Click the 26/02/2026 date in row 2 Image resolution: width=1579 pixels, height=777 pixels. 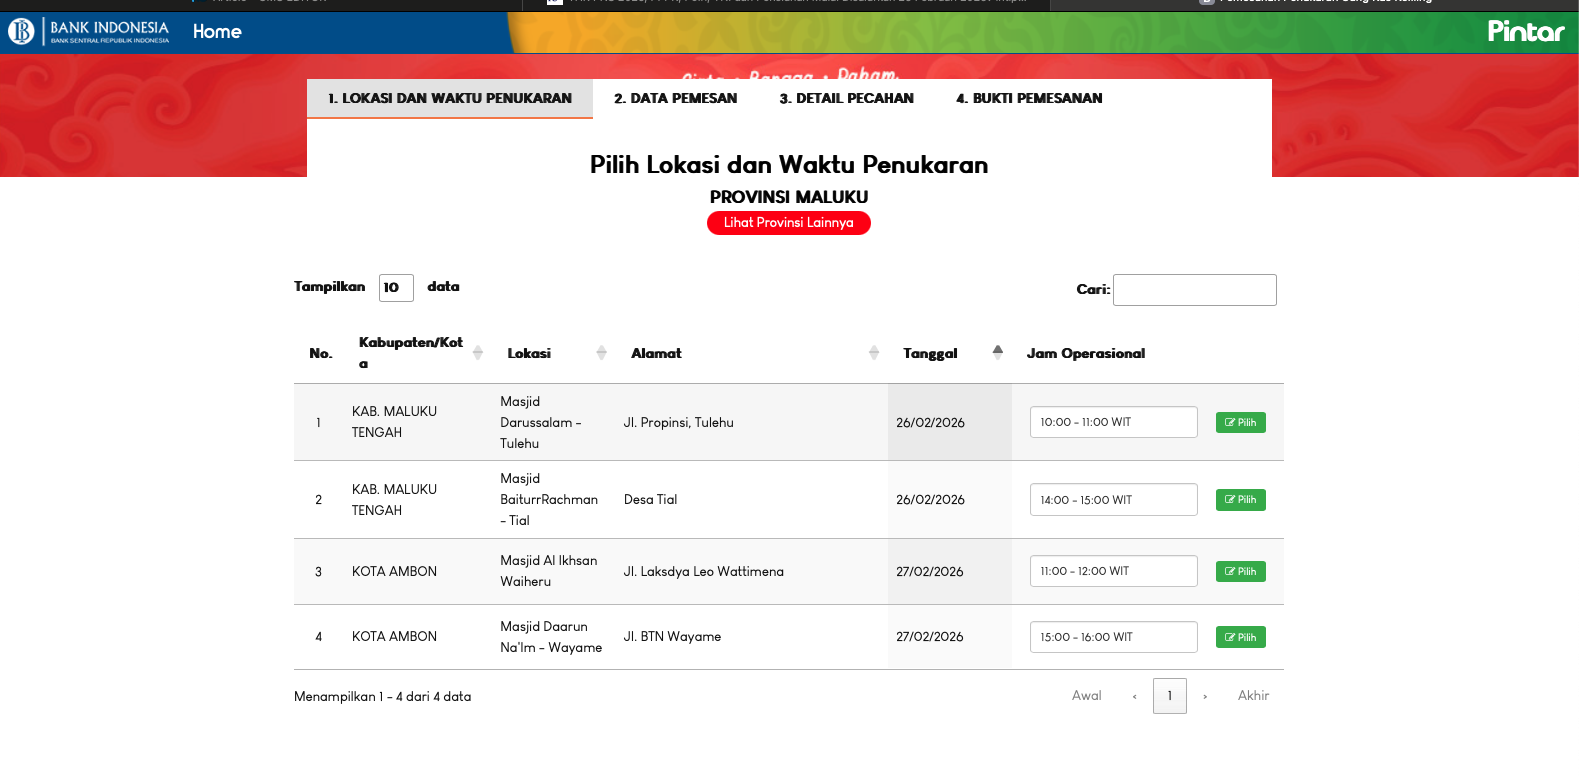931,500
